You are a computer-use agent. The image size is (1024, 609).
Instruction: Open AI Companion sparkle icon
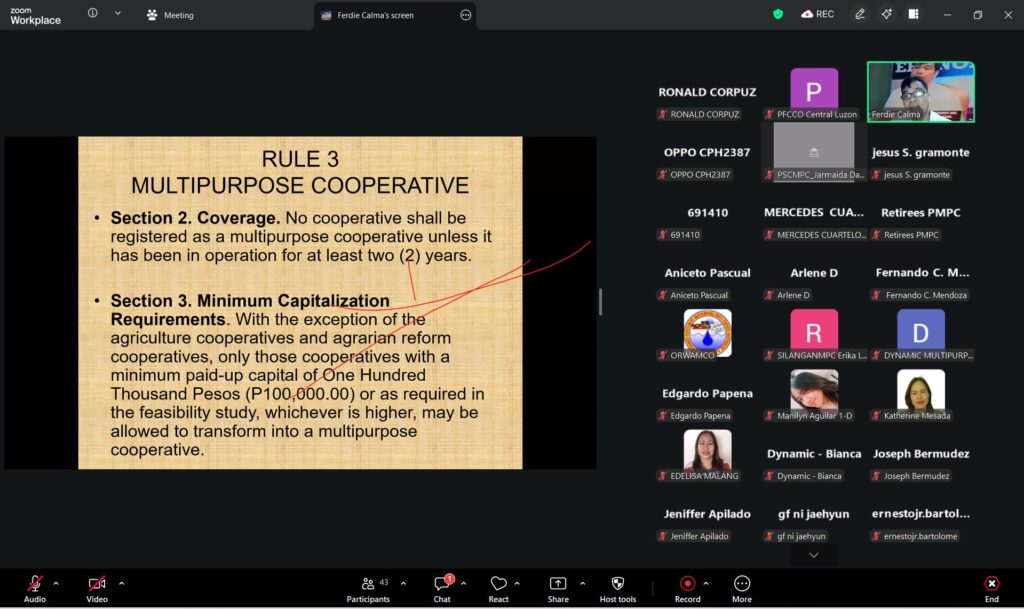tap(886, 14)
